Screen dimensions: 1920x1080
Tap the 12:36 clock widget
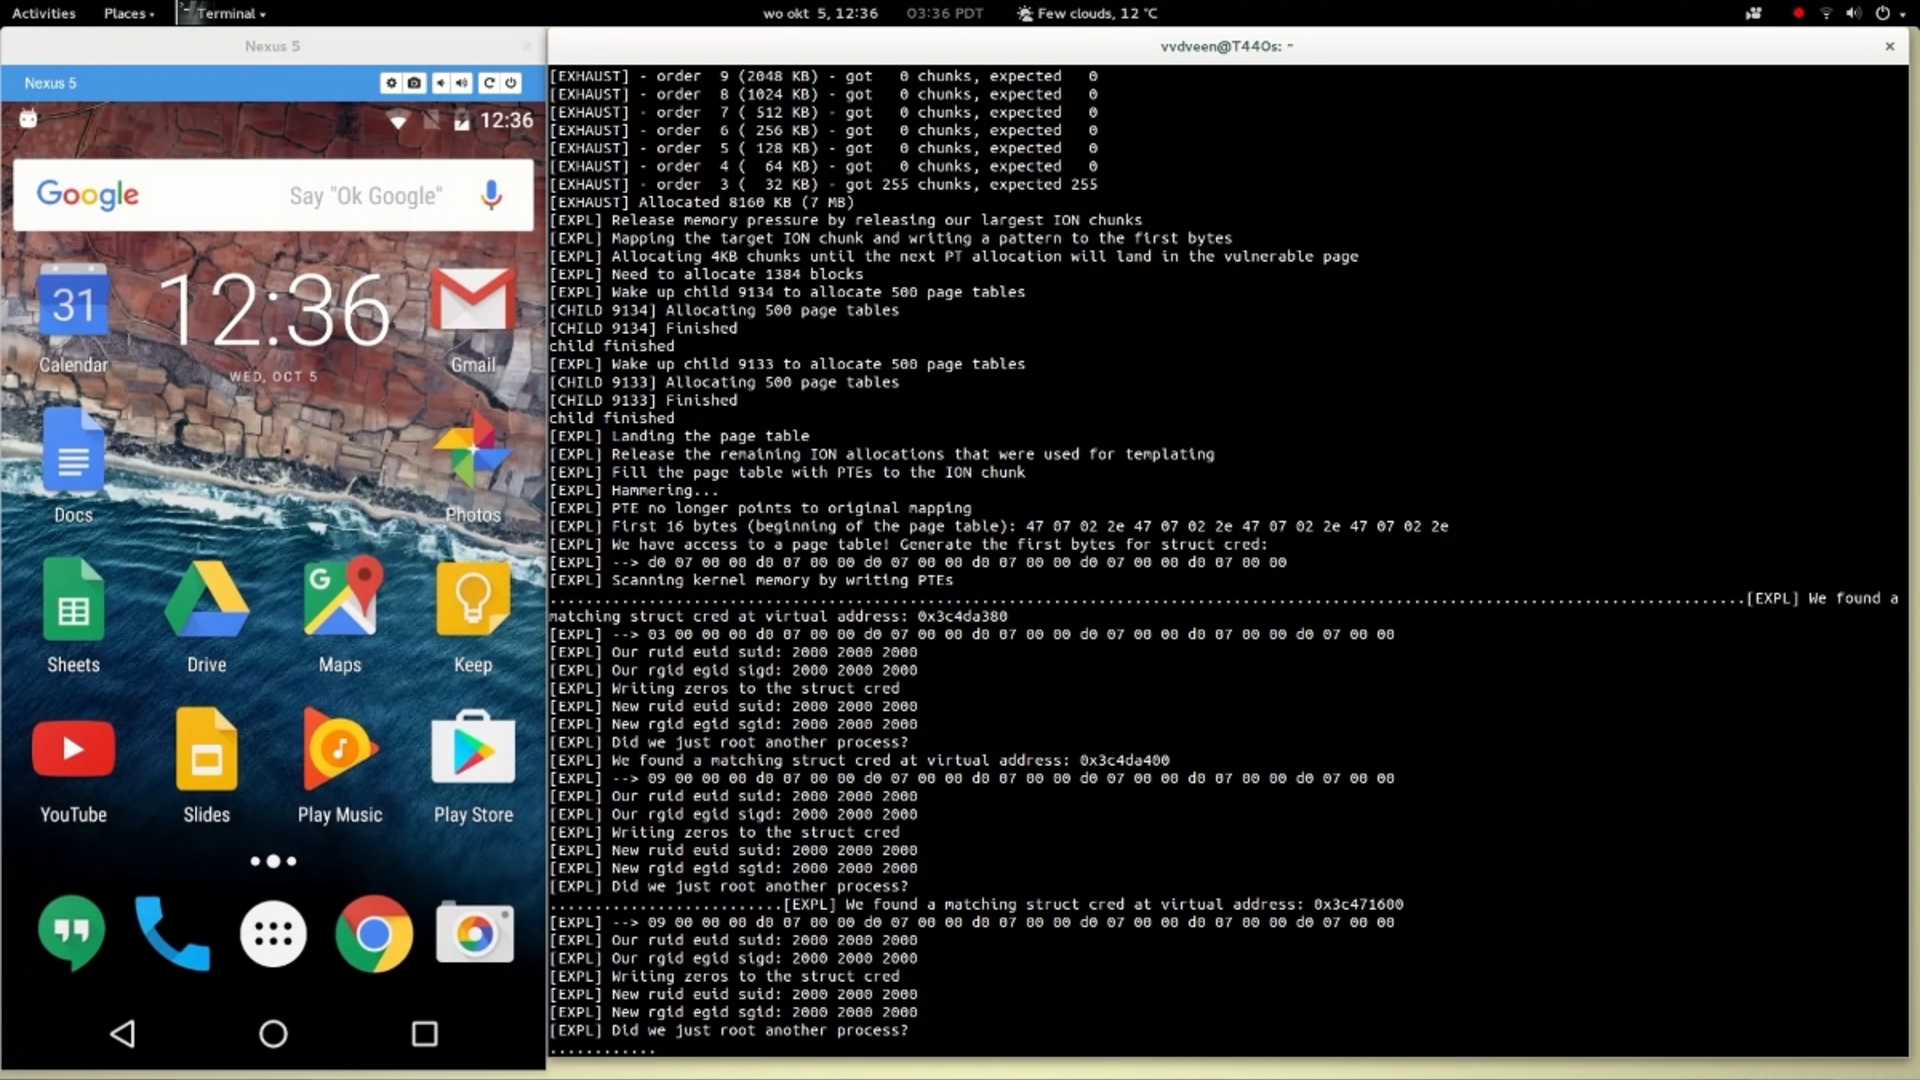pyautogui.click(x=273, y=311)
